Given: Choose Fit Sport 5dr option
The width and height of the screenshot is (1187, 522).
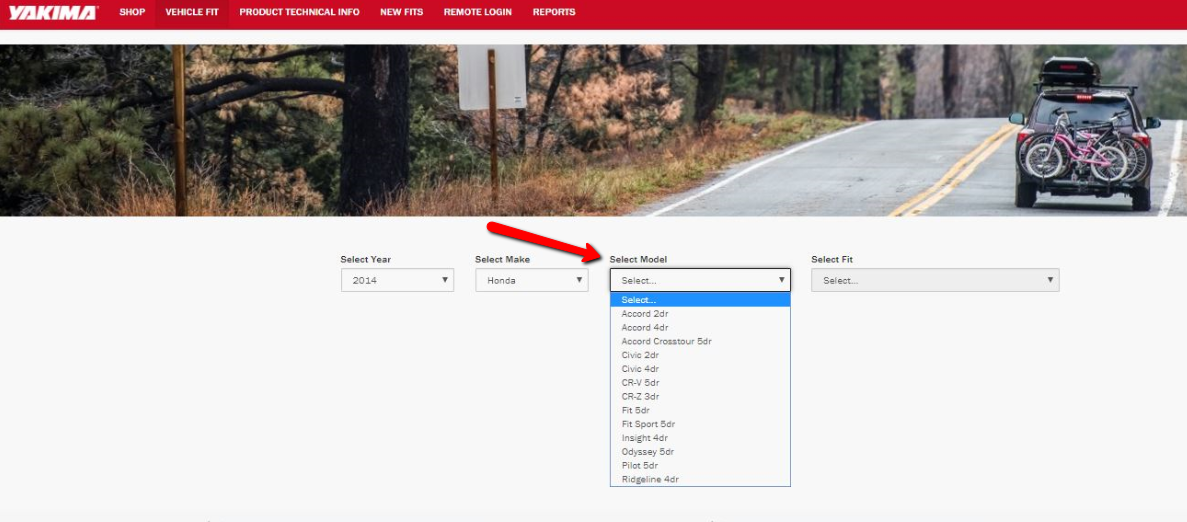Looking at the screenshot, I should tap(700, 424).
